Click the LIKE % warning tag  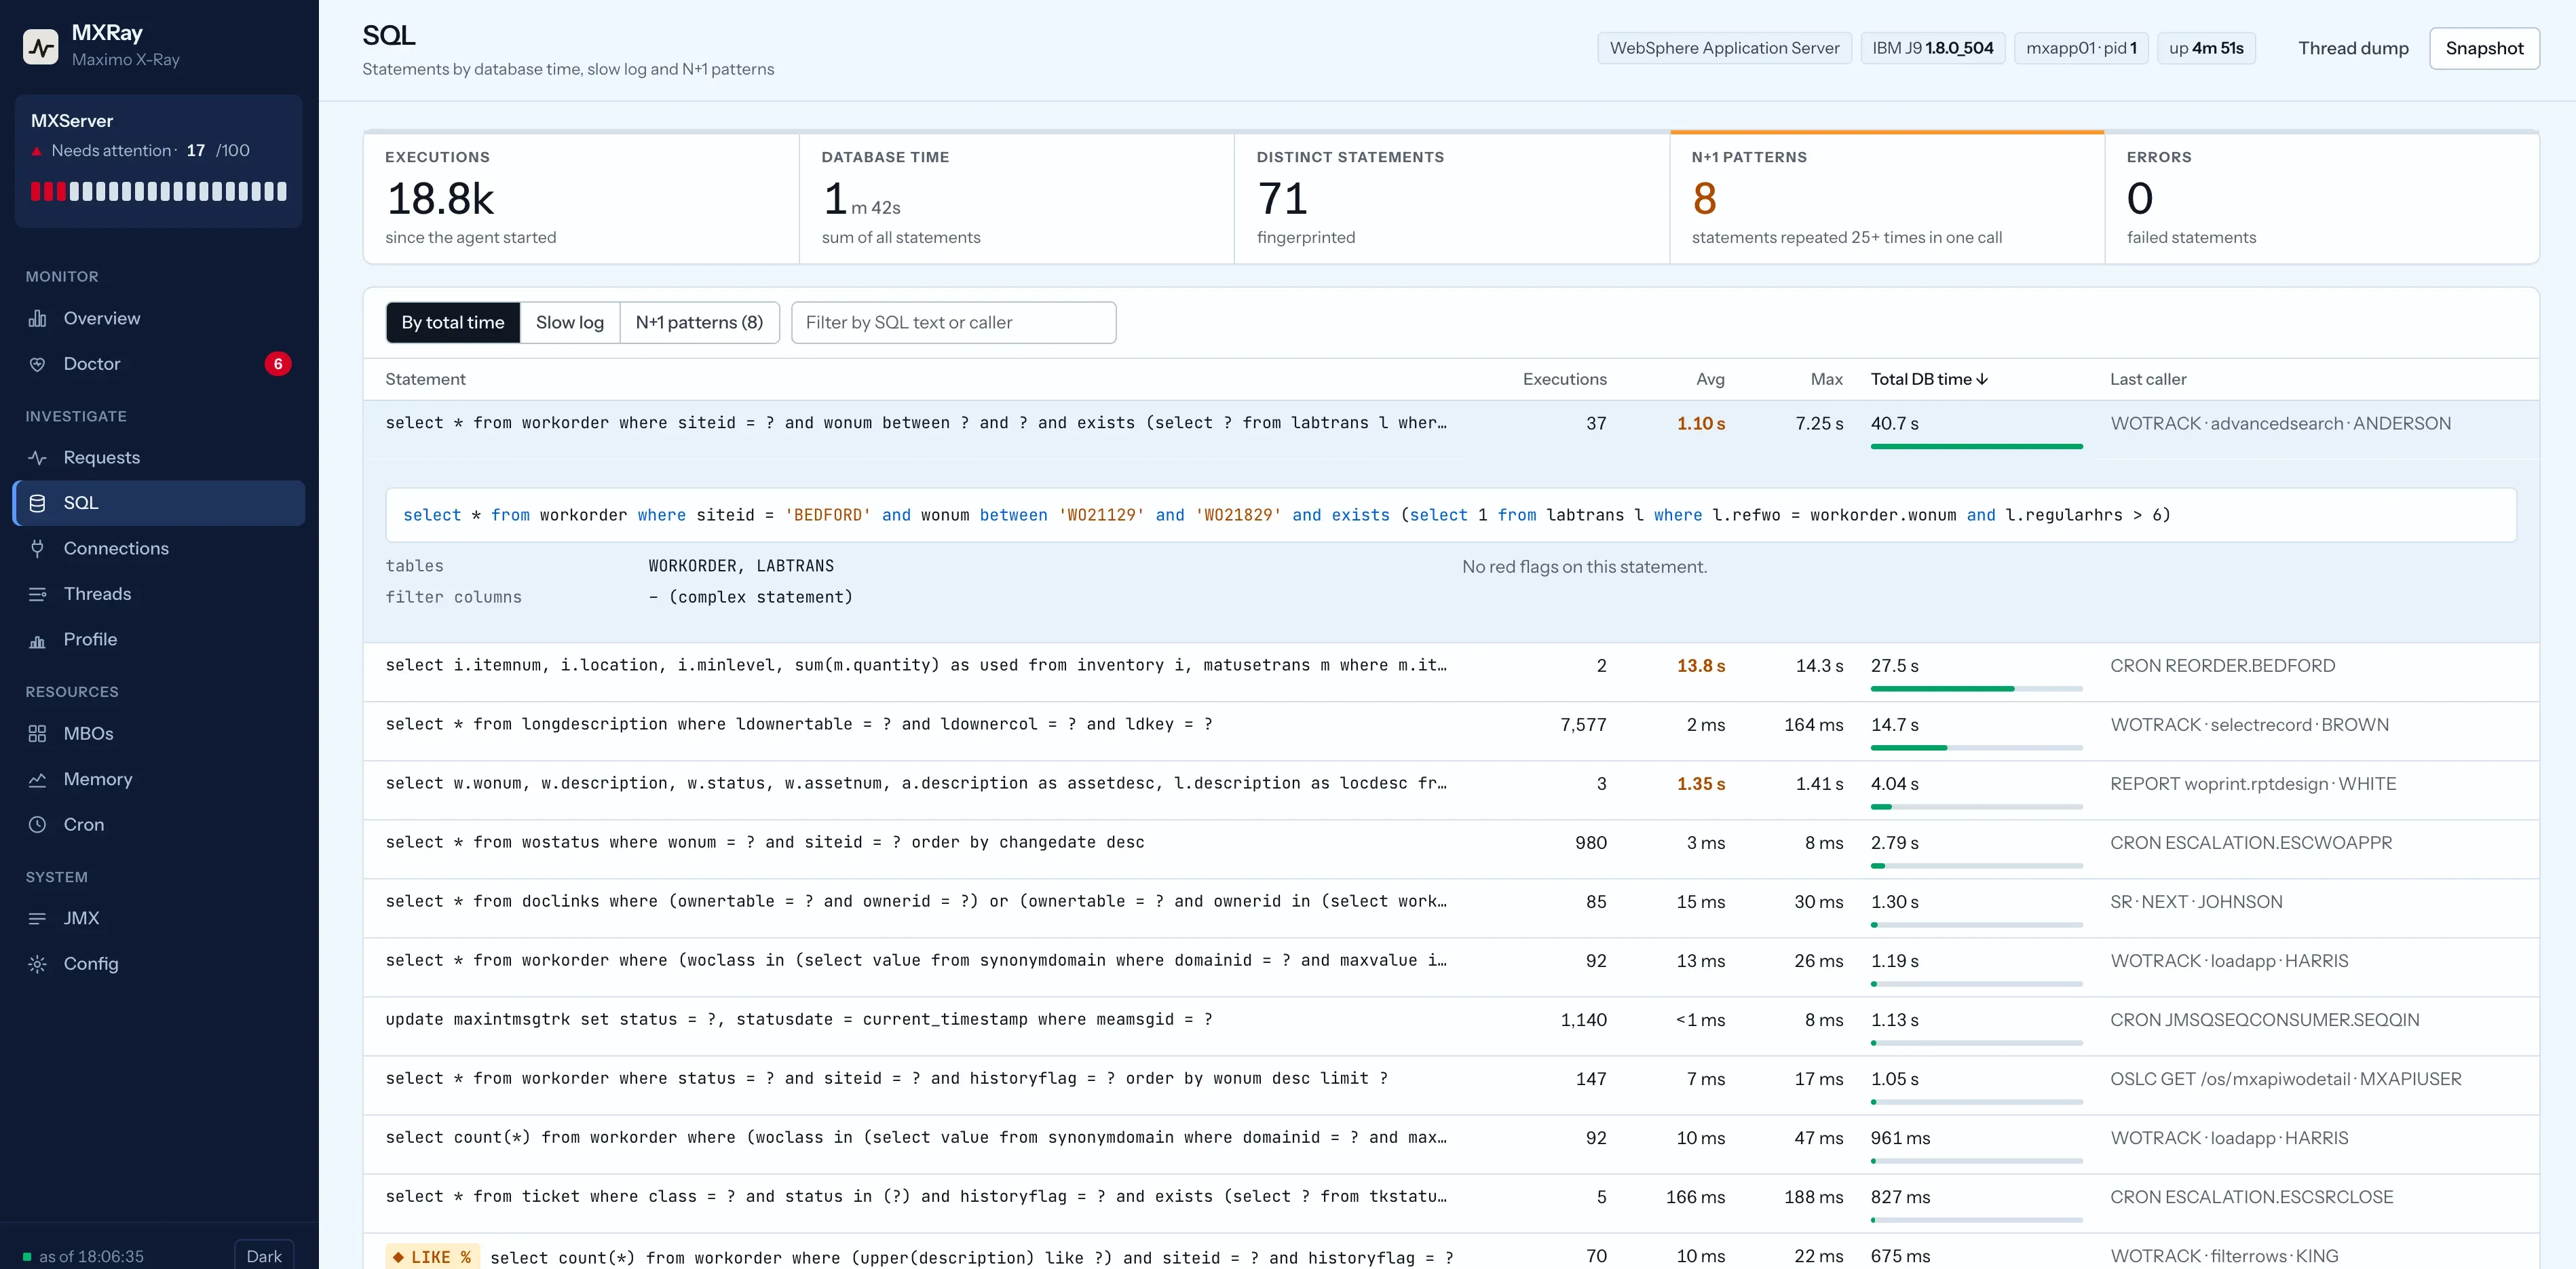pyautogui.click(x=432, y=1257)
